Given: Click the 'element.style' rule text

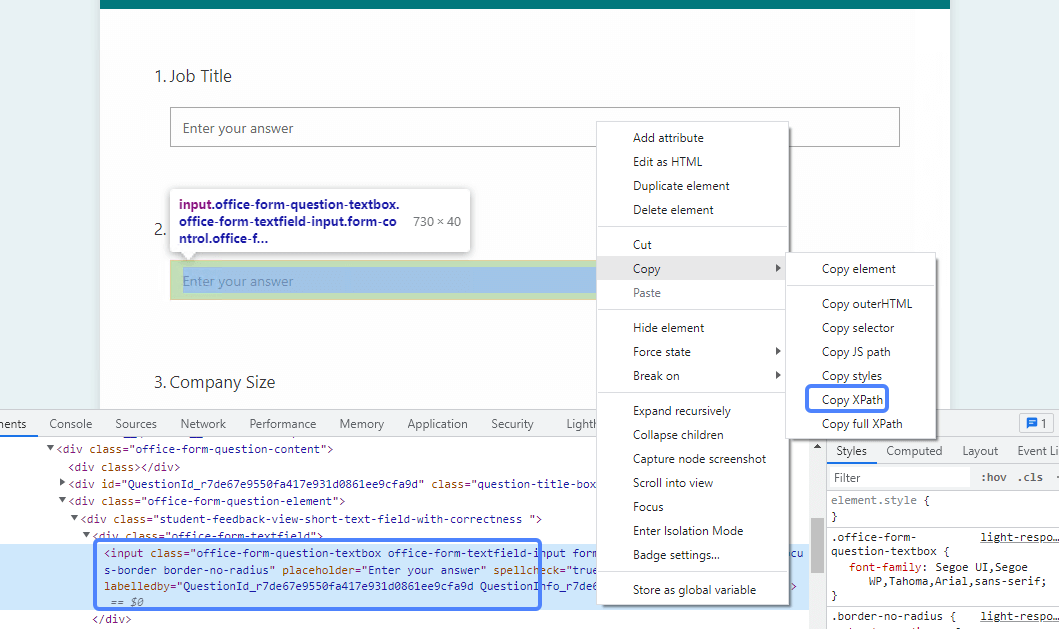Looking at the screenshot, I should pos(873,501).
